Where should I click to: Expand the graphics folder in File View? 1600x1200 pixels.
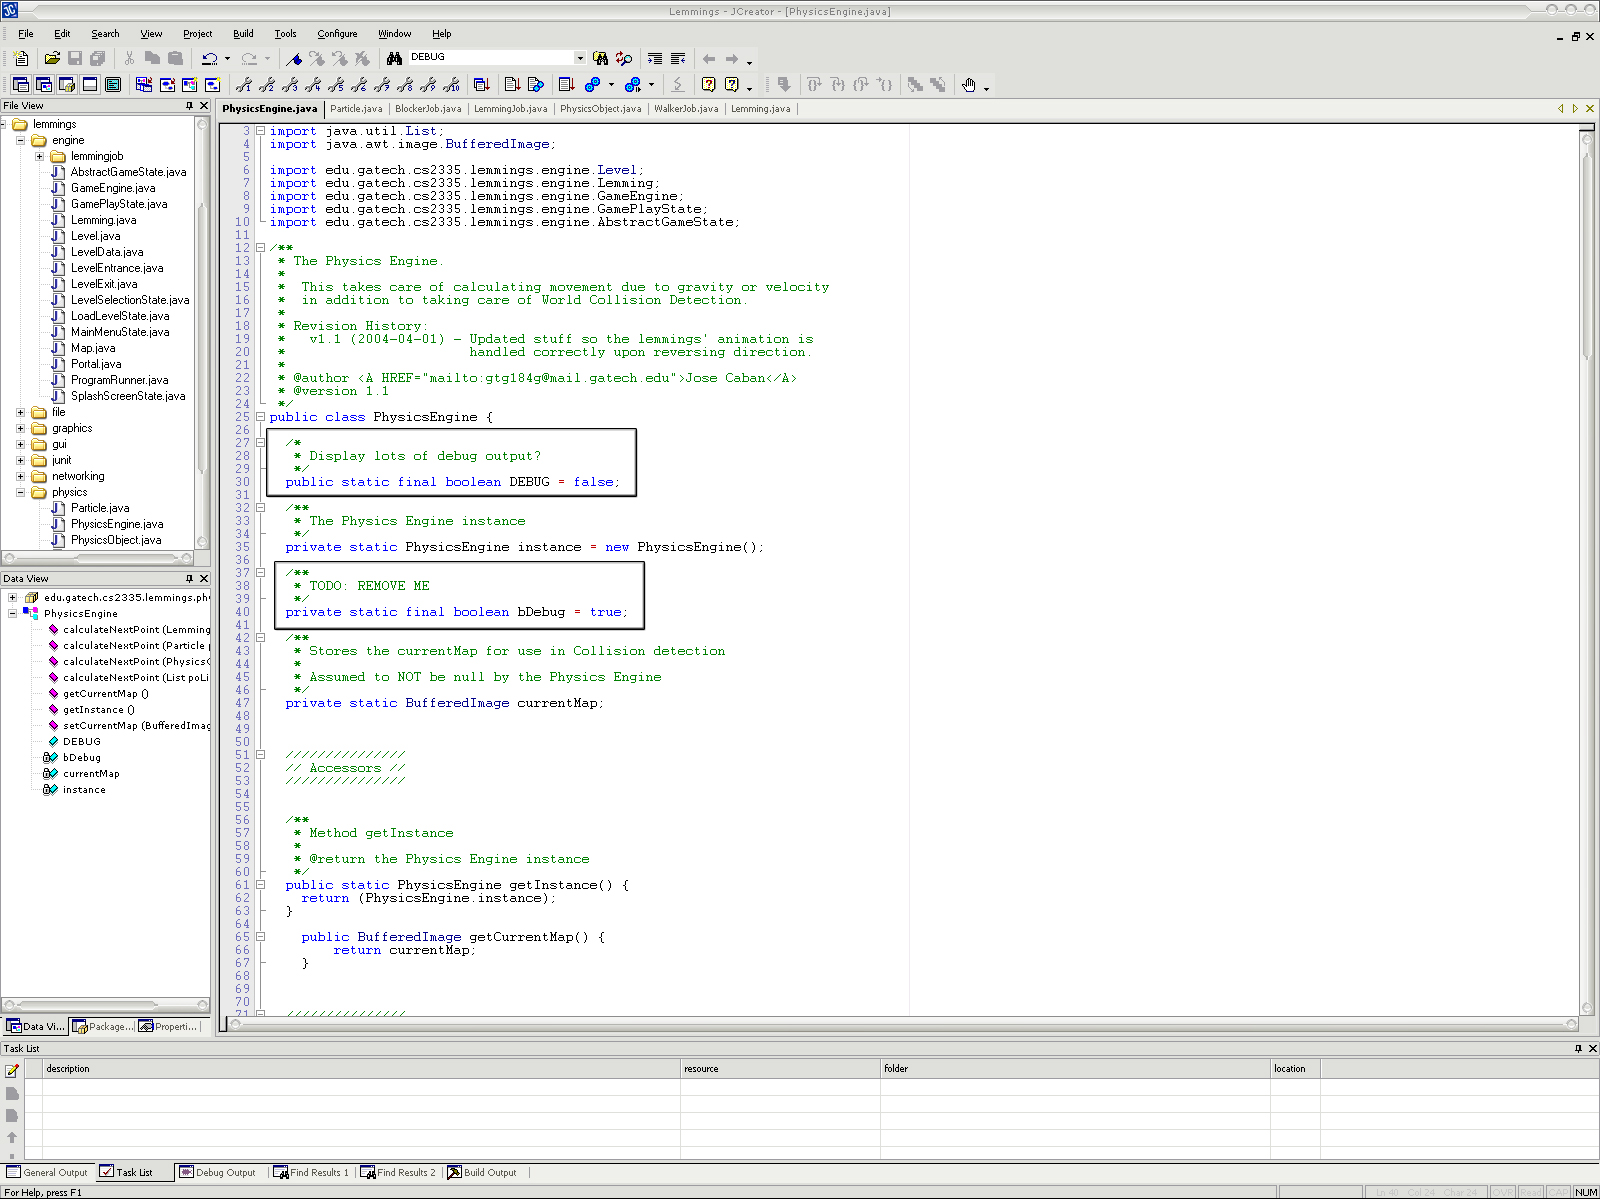point(20,428)
